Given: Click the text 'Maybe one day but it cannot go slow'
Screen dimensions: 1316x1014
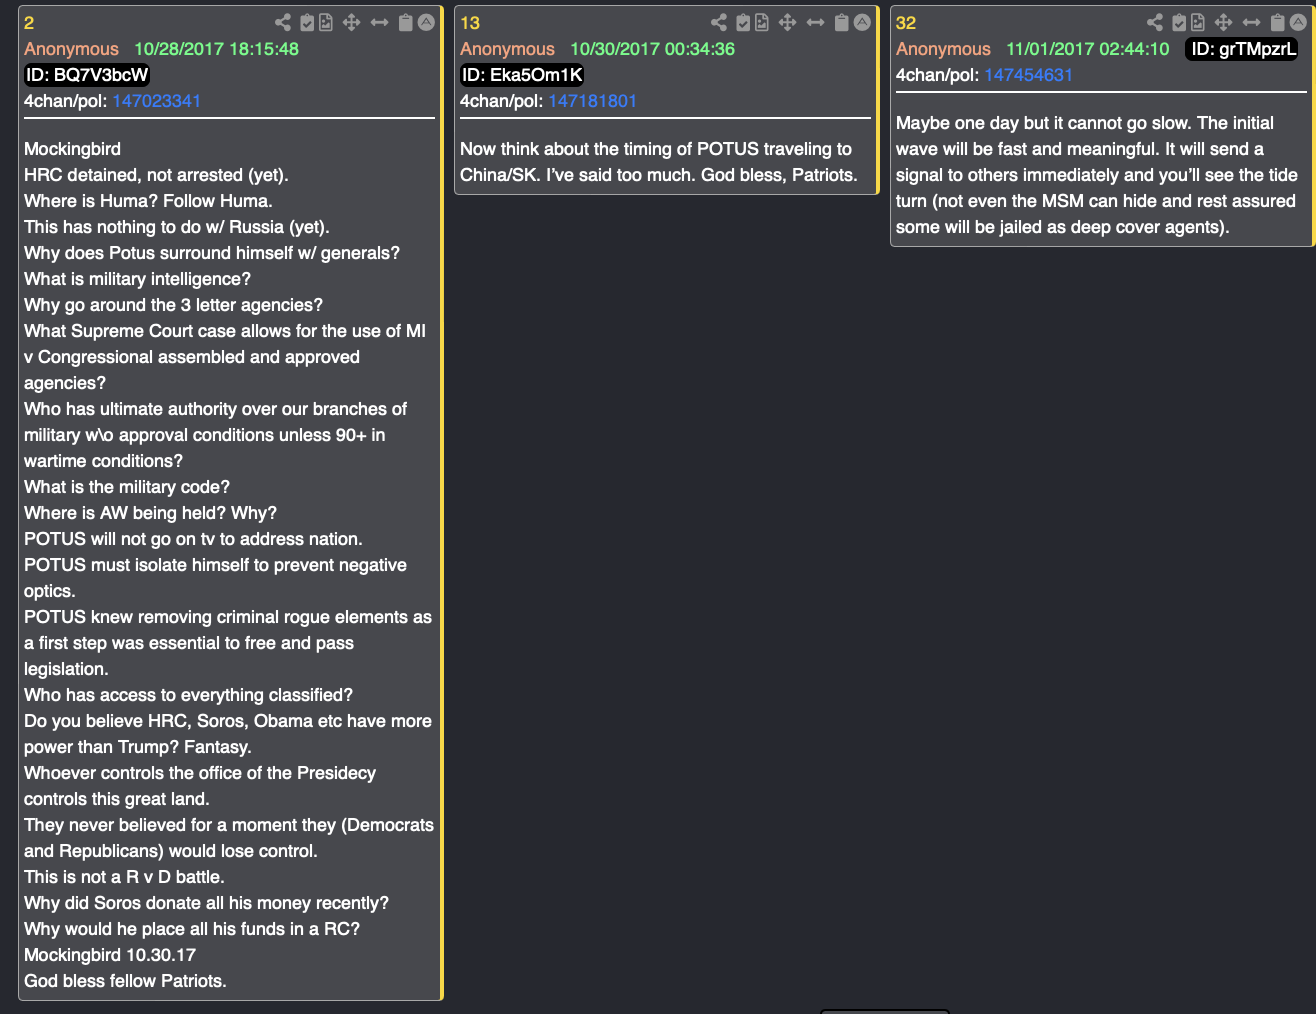Looking at the screenshot, I should point(1043,123).
